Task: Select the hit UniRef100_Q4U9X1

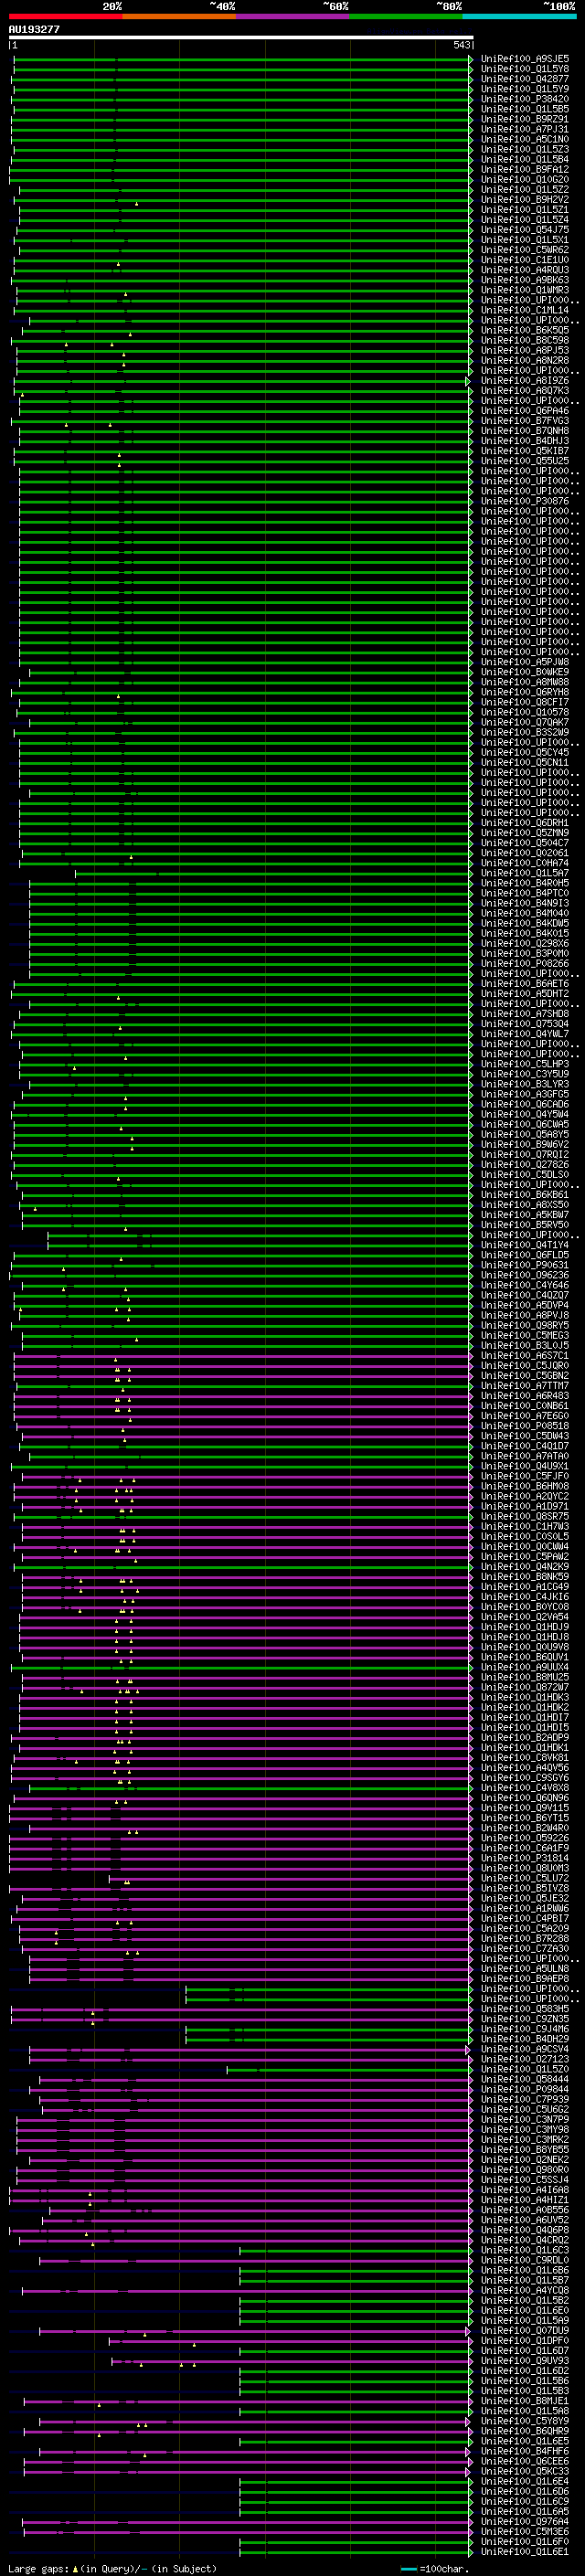Action: click(525, 1466)
